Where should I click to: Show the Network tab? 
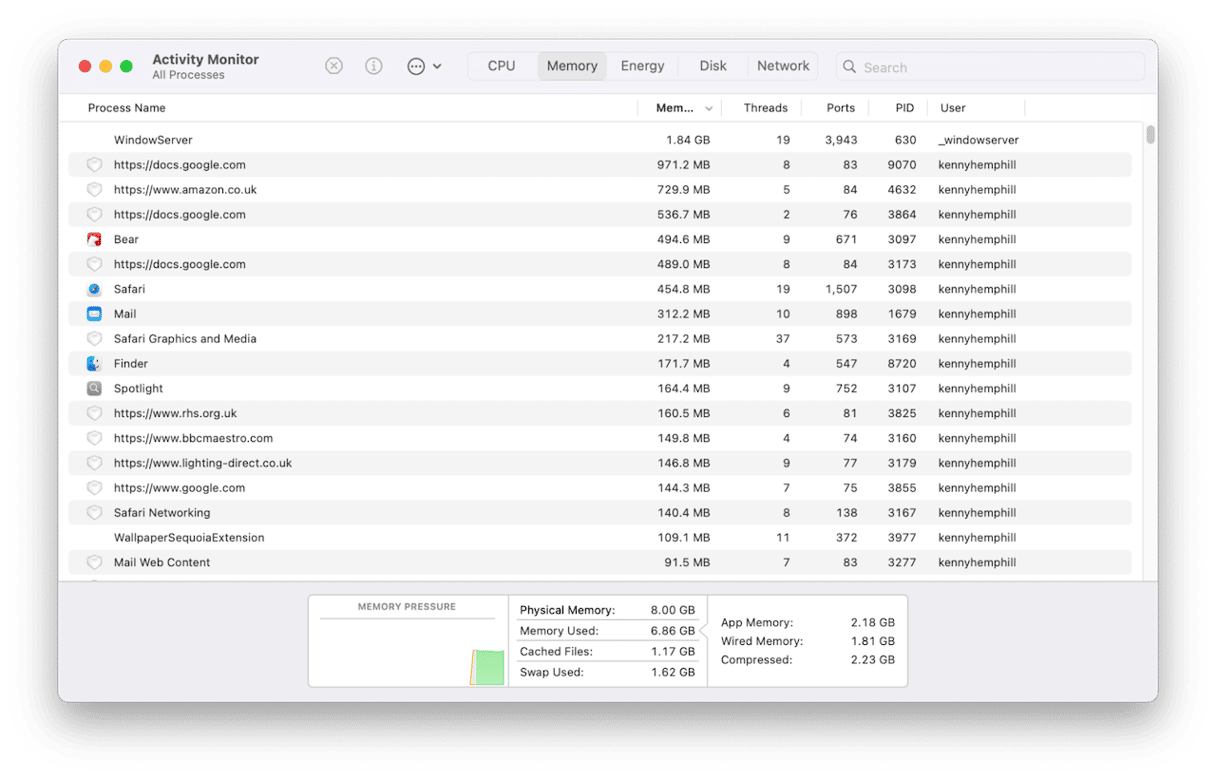click(x=783, y=66)
